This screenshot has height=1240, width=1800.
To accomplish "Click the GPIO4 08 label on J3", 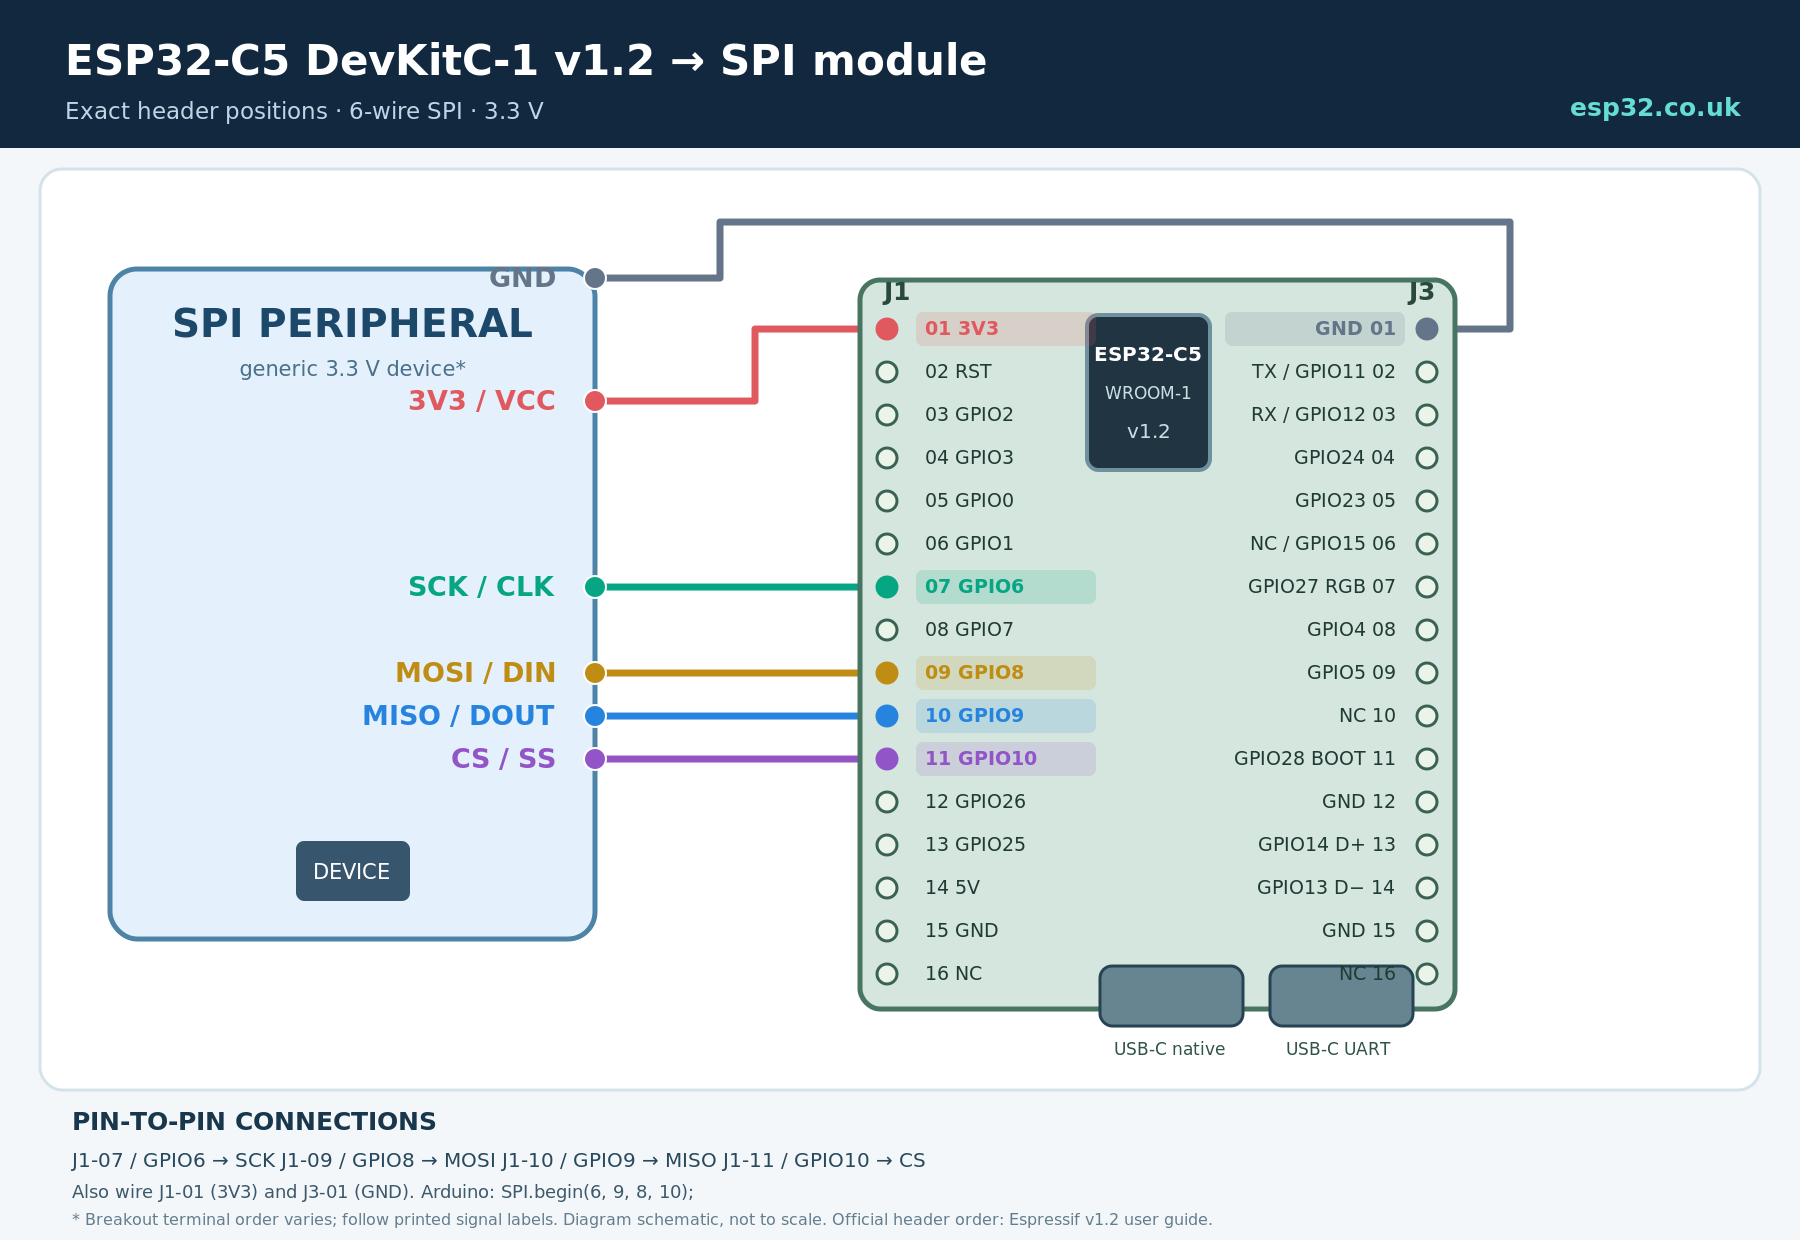I will (x=1351, y=630).
